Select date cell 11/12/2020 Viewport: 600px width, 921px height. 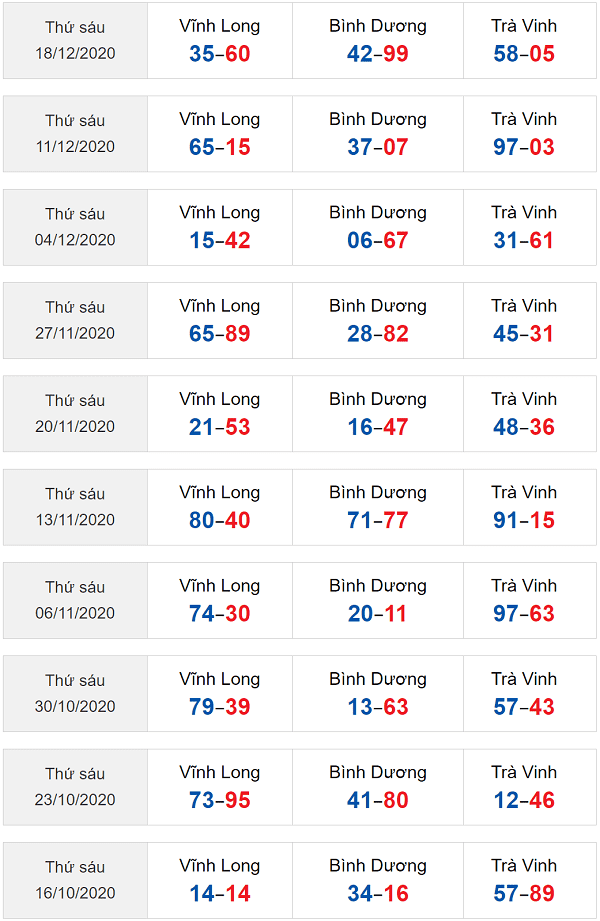click(75, 134)
